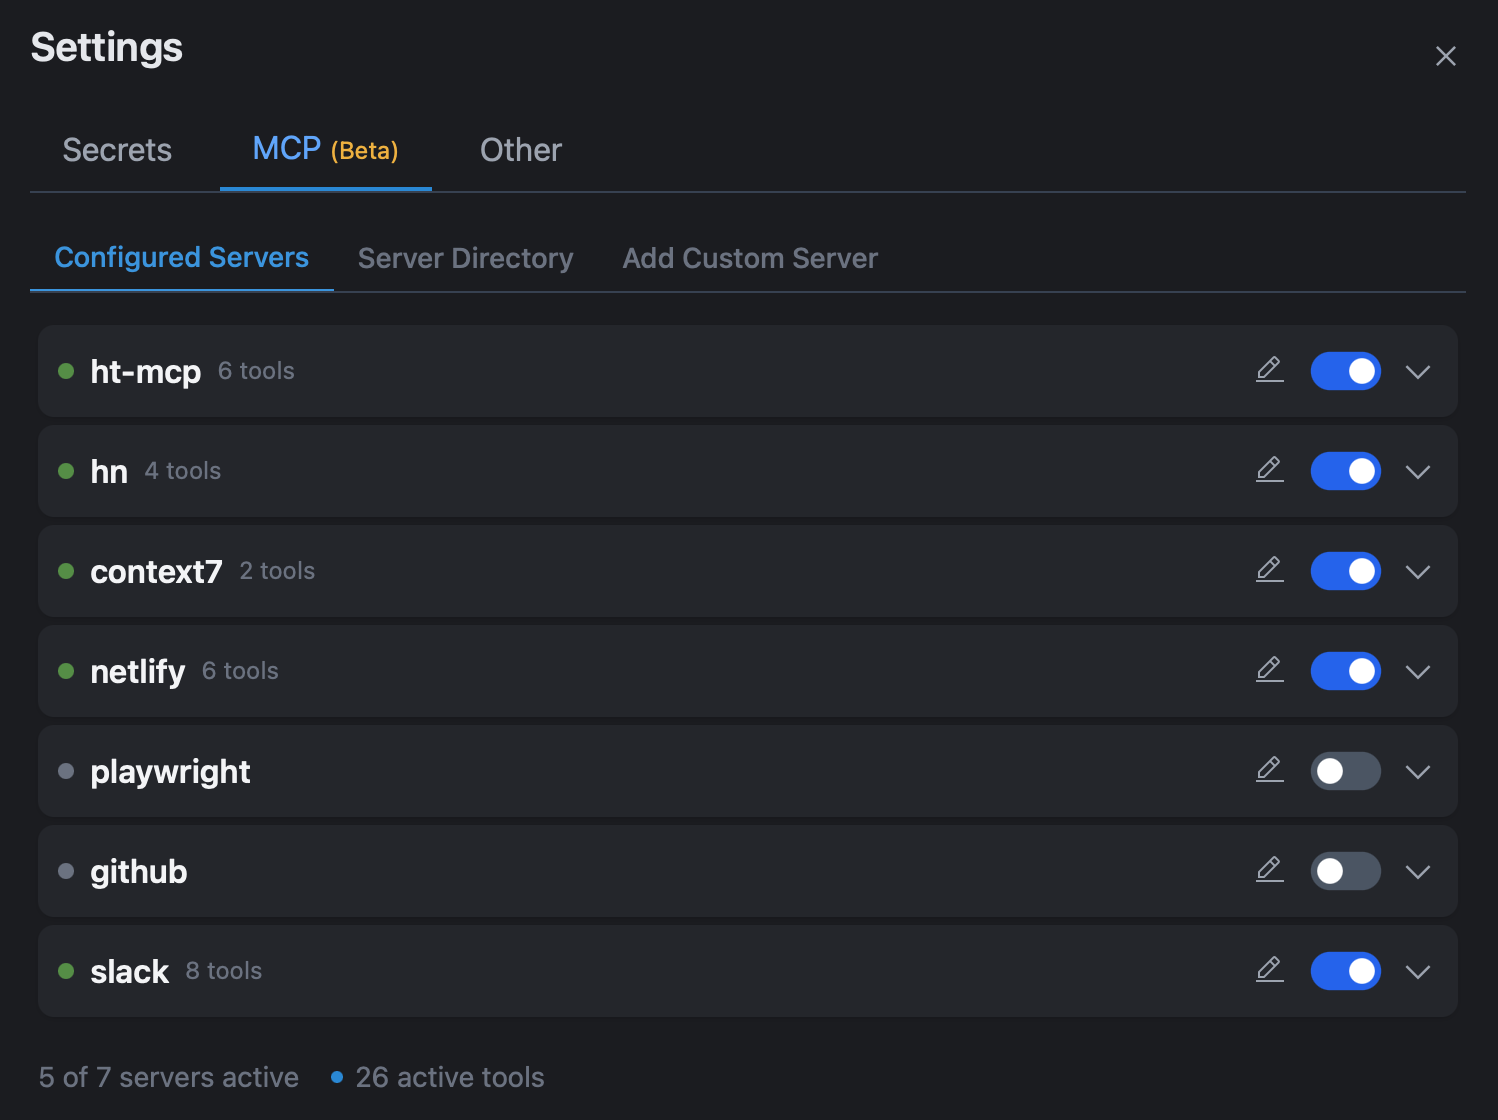Edit the playwright server entry

tap(1270, 770)
